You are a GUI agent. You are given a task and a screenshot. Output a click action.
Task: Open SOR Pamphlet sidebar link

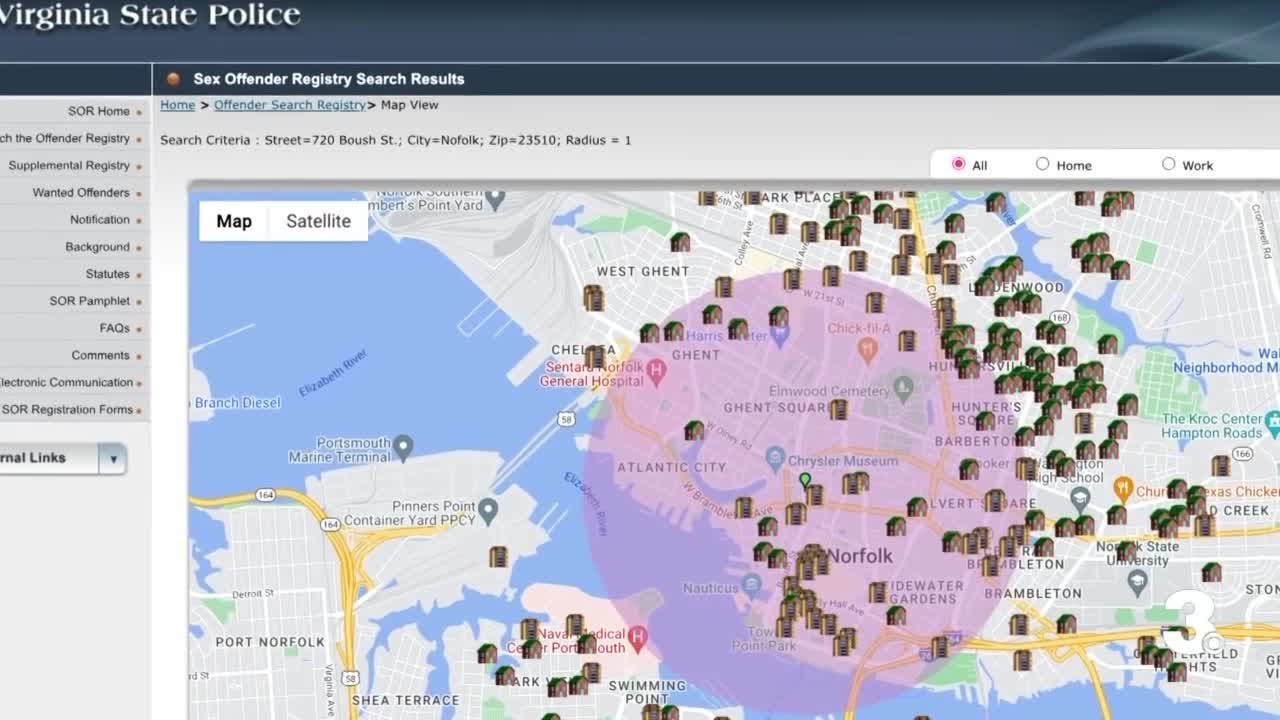point(90,300)
